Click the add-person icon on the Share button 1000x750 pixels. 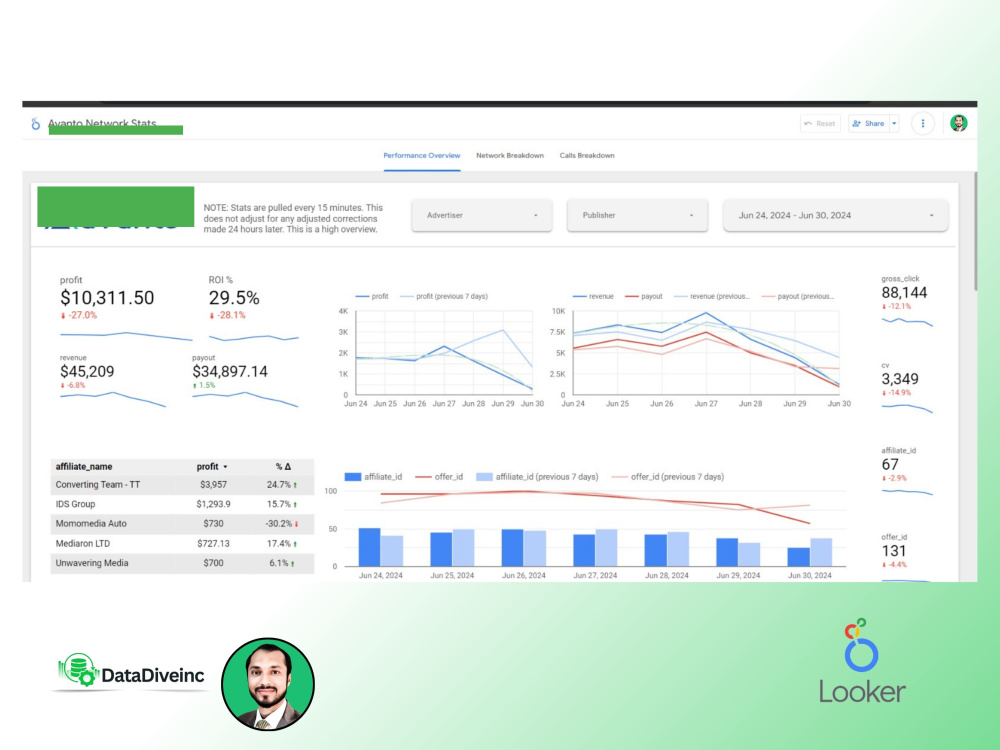pyautogui.click(x=855, y=123)
